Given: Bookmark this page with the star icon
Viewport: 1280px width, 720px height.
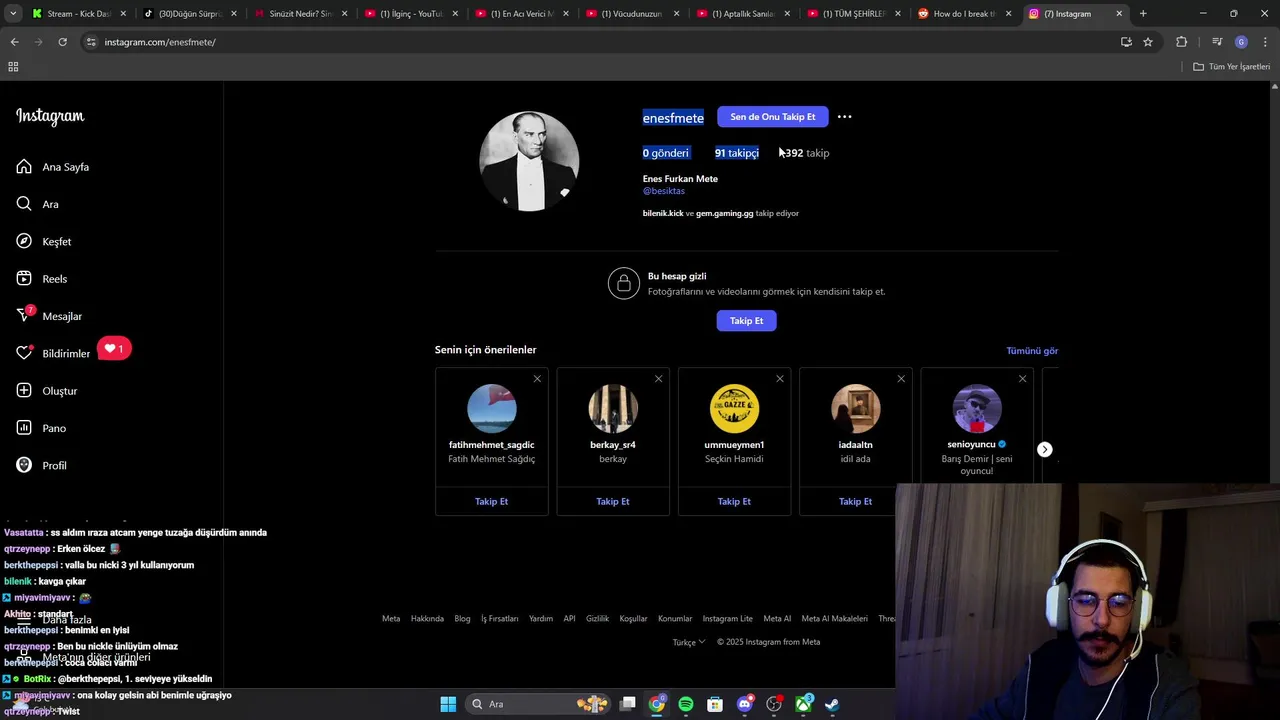Looking at the screenshot, I should coord(1148,42).
